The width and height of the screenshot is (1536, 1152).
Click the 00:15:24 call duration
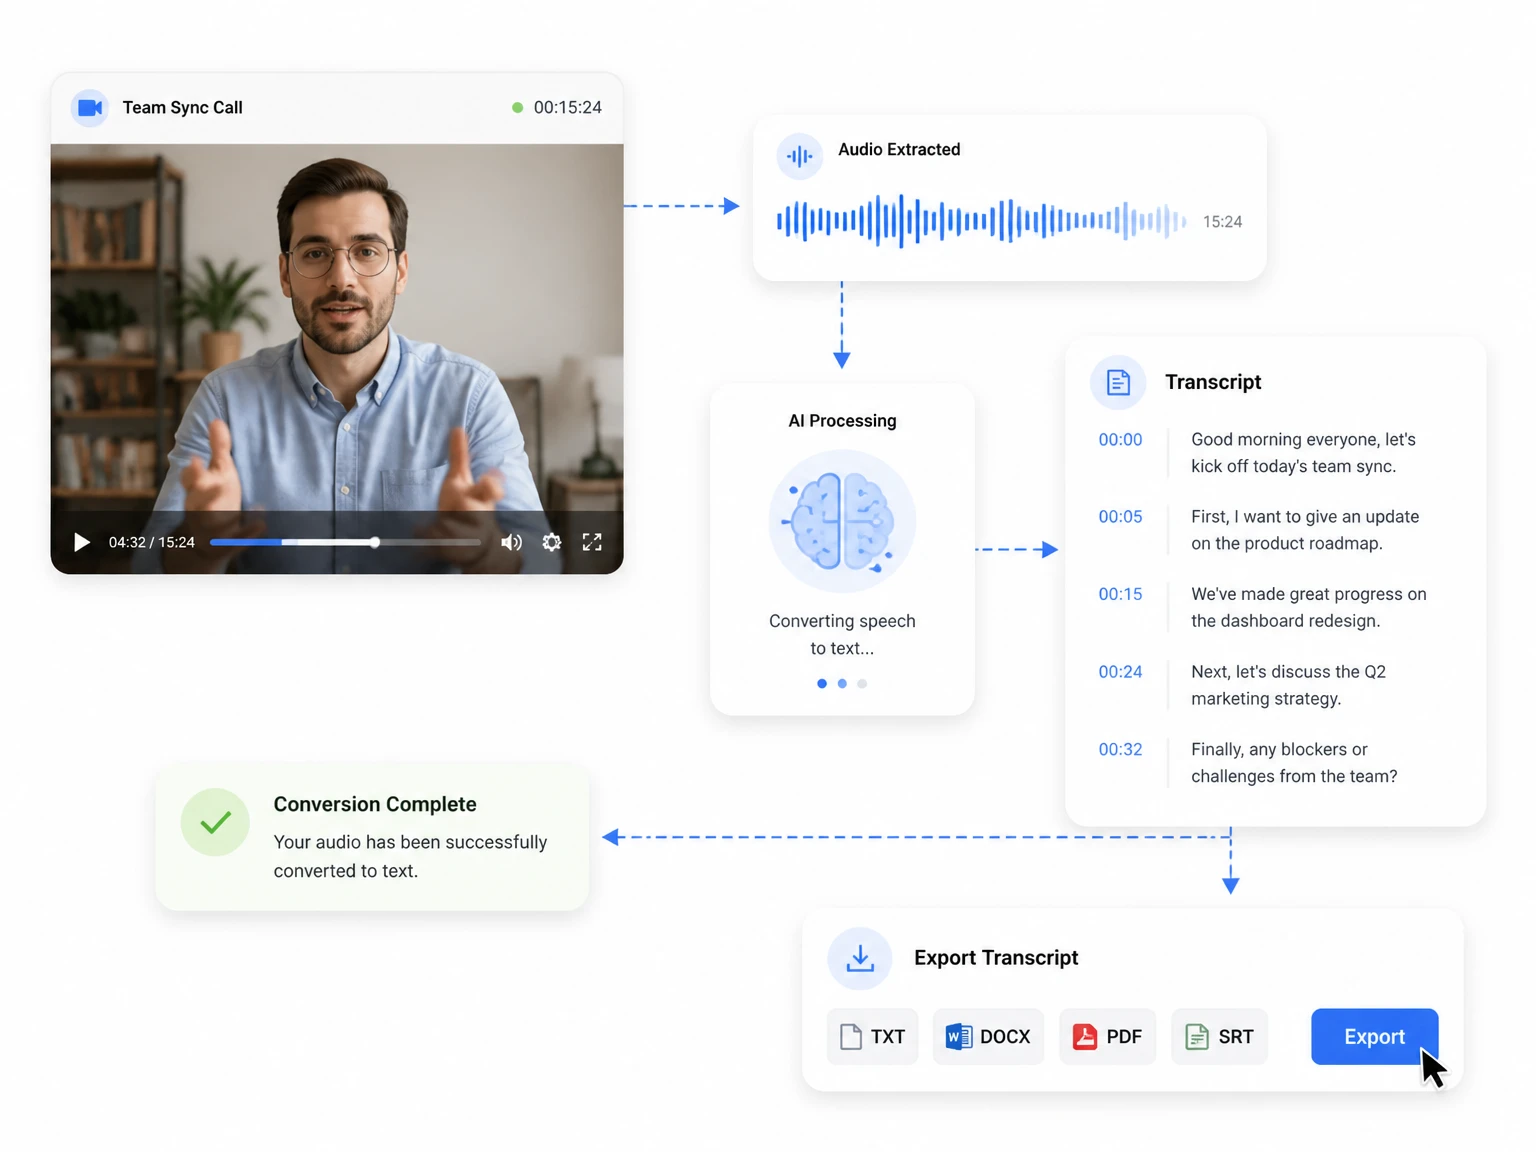567,108
